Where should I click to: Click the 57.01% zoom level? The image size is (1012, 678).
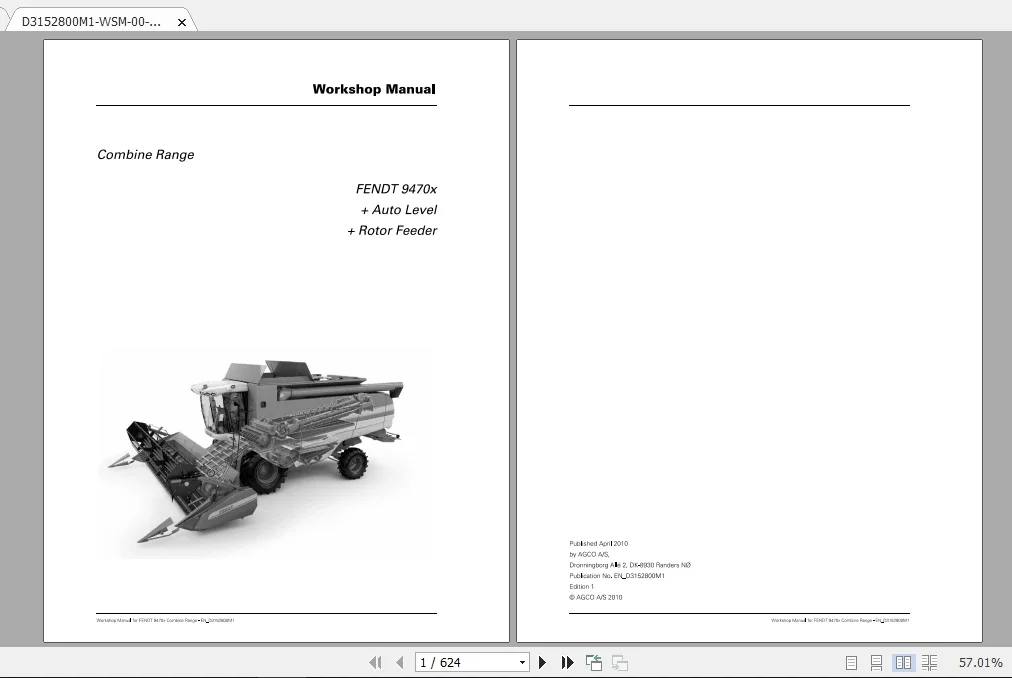click(x=980, y=663)
